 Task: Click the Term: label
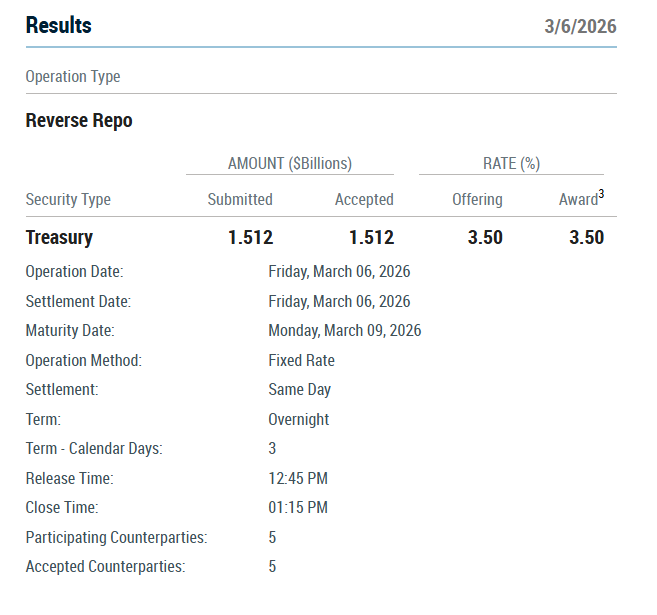coord(43,420)
